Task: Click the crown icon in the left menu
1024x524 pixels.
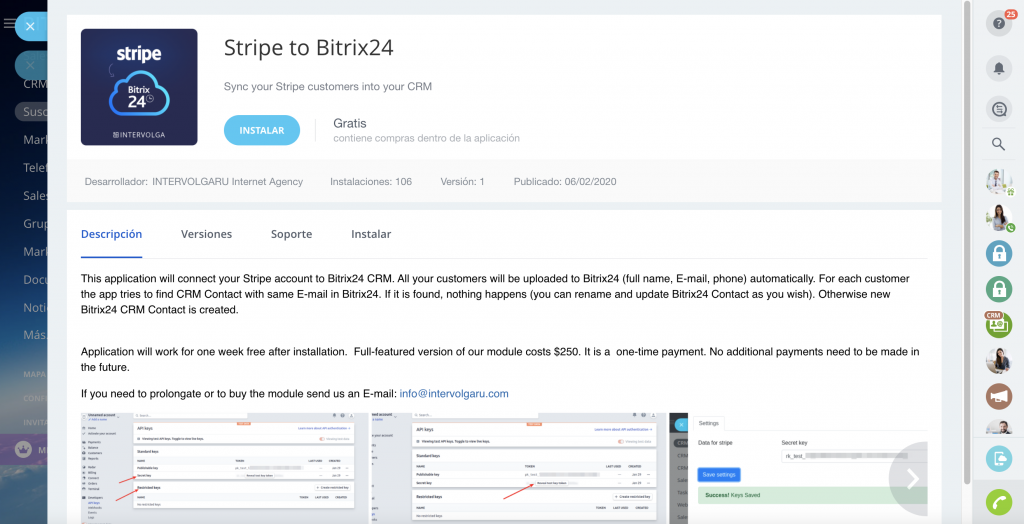Action: click(24, 450)
